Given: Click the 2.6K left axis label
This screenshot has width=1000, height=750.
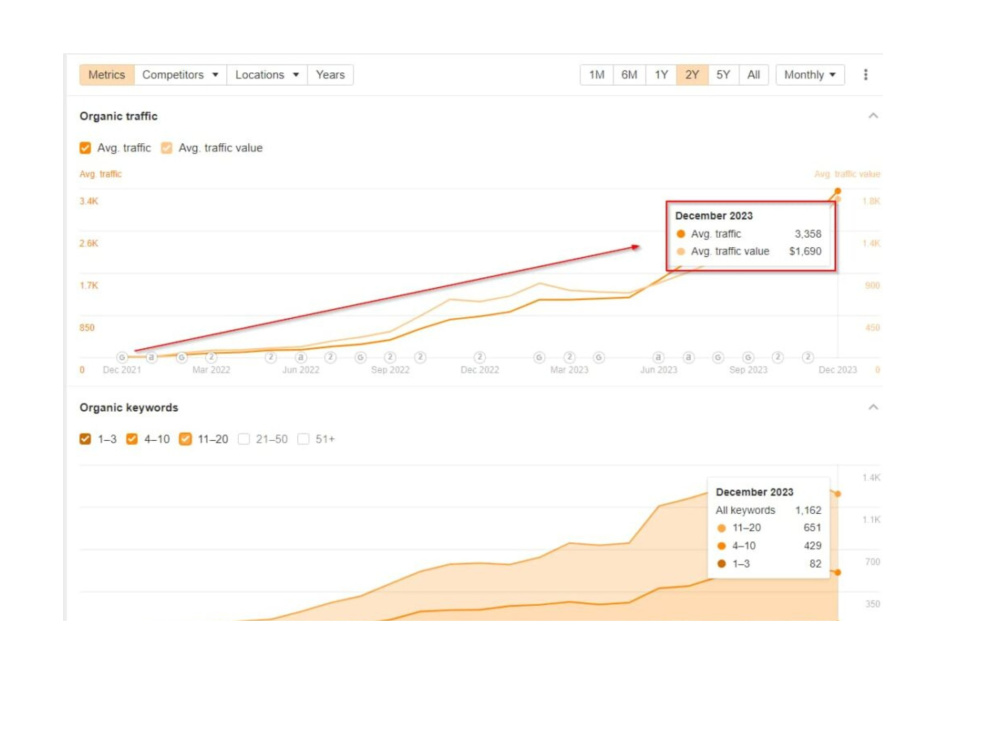Looking at the screenshot, I should point(89,243).
